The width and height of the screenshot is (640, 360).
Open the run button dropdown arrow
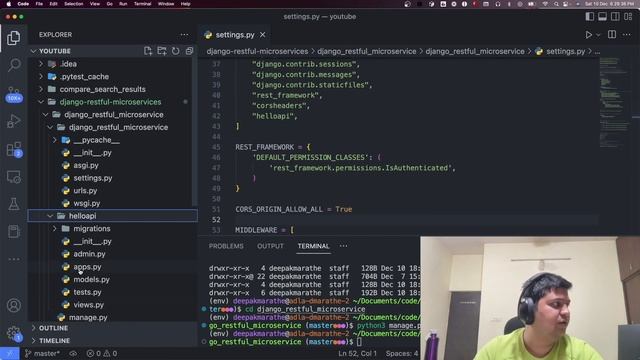[x=598, y=35]
